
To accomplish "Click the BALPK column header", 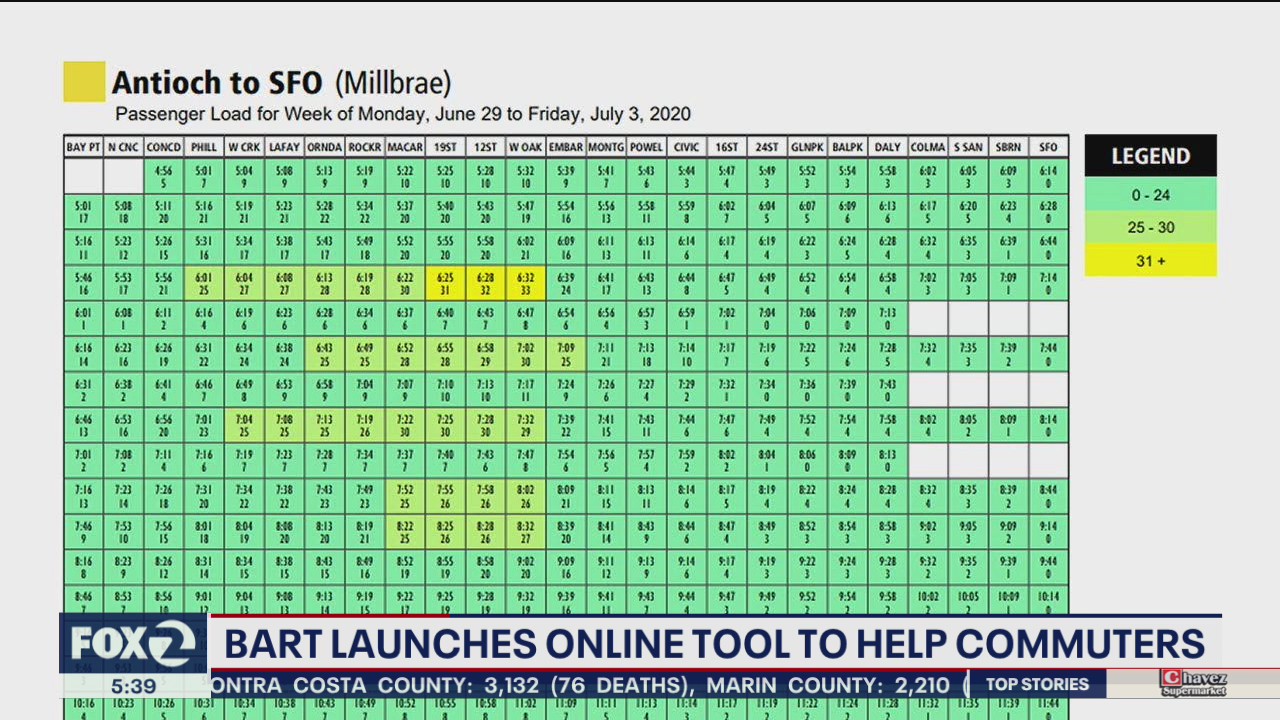I will 847,147.
